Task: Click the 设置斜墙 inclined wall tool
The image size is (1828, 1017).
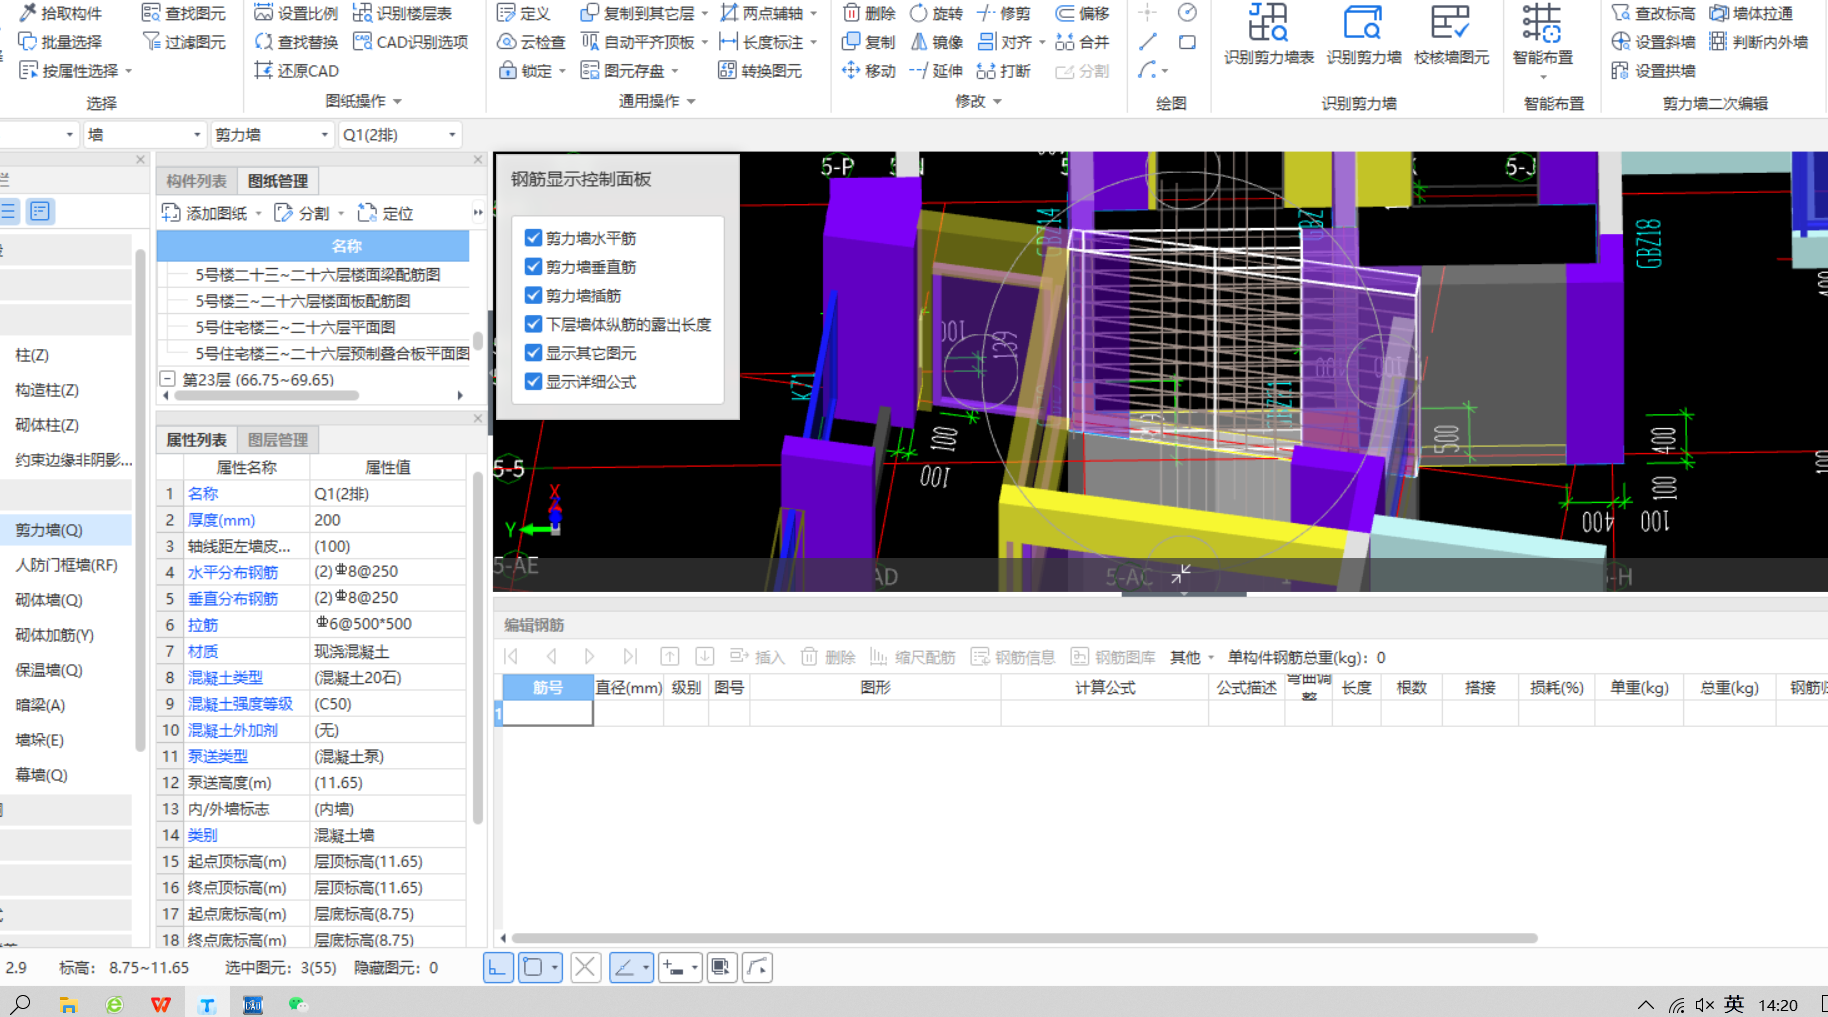Action: (1654, 42)
